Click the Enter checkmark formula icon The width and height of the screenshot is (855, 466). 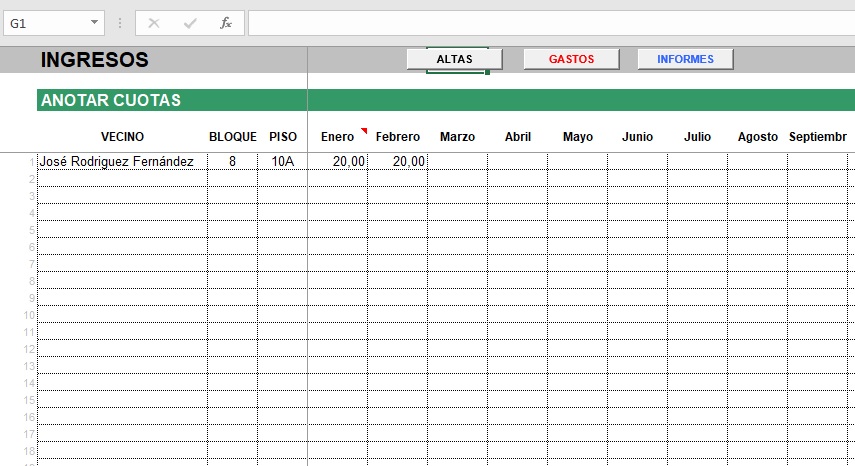click(x=190, y=23)
